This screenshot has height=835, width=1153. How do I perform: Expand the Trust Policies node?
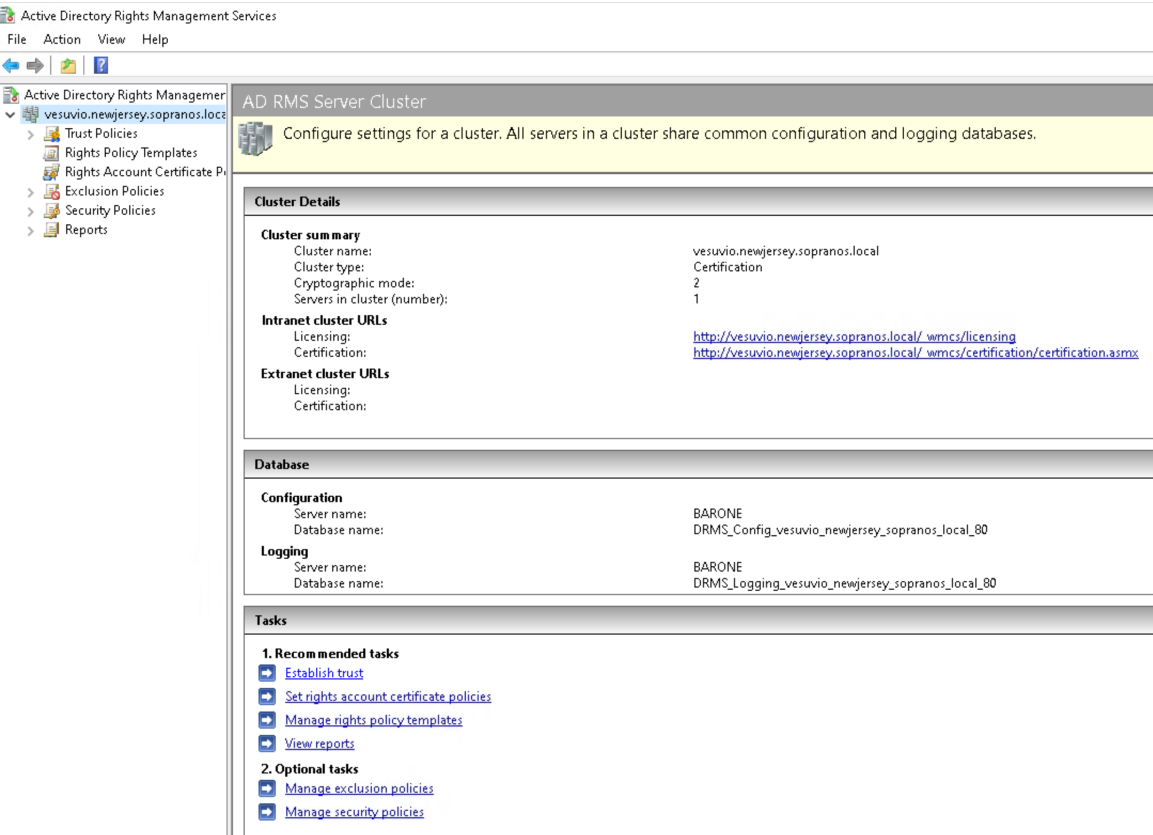(x=30, y=135)
